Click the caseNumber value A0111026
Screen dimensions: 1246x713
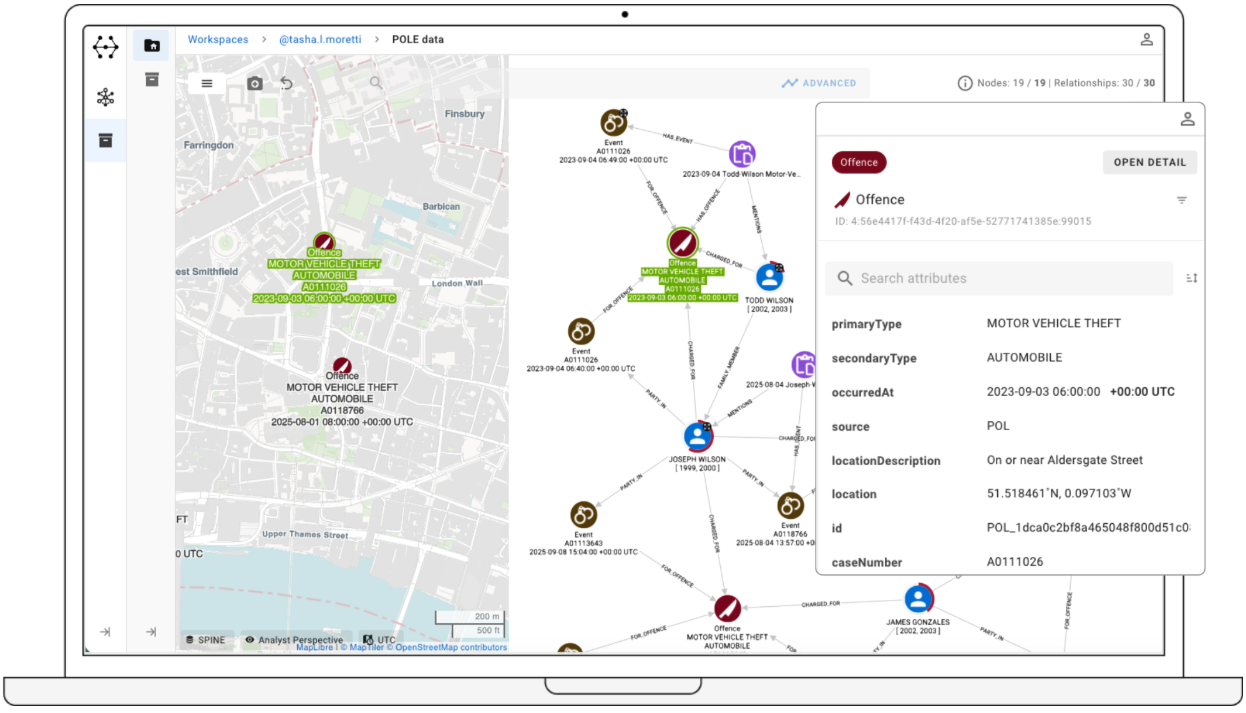pyautogui.click(x=1015, y=562)
